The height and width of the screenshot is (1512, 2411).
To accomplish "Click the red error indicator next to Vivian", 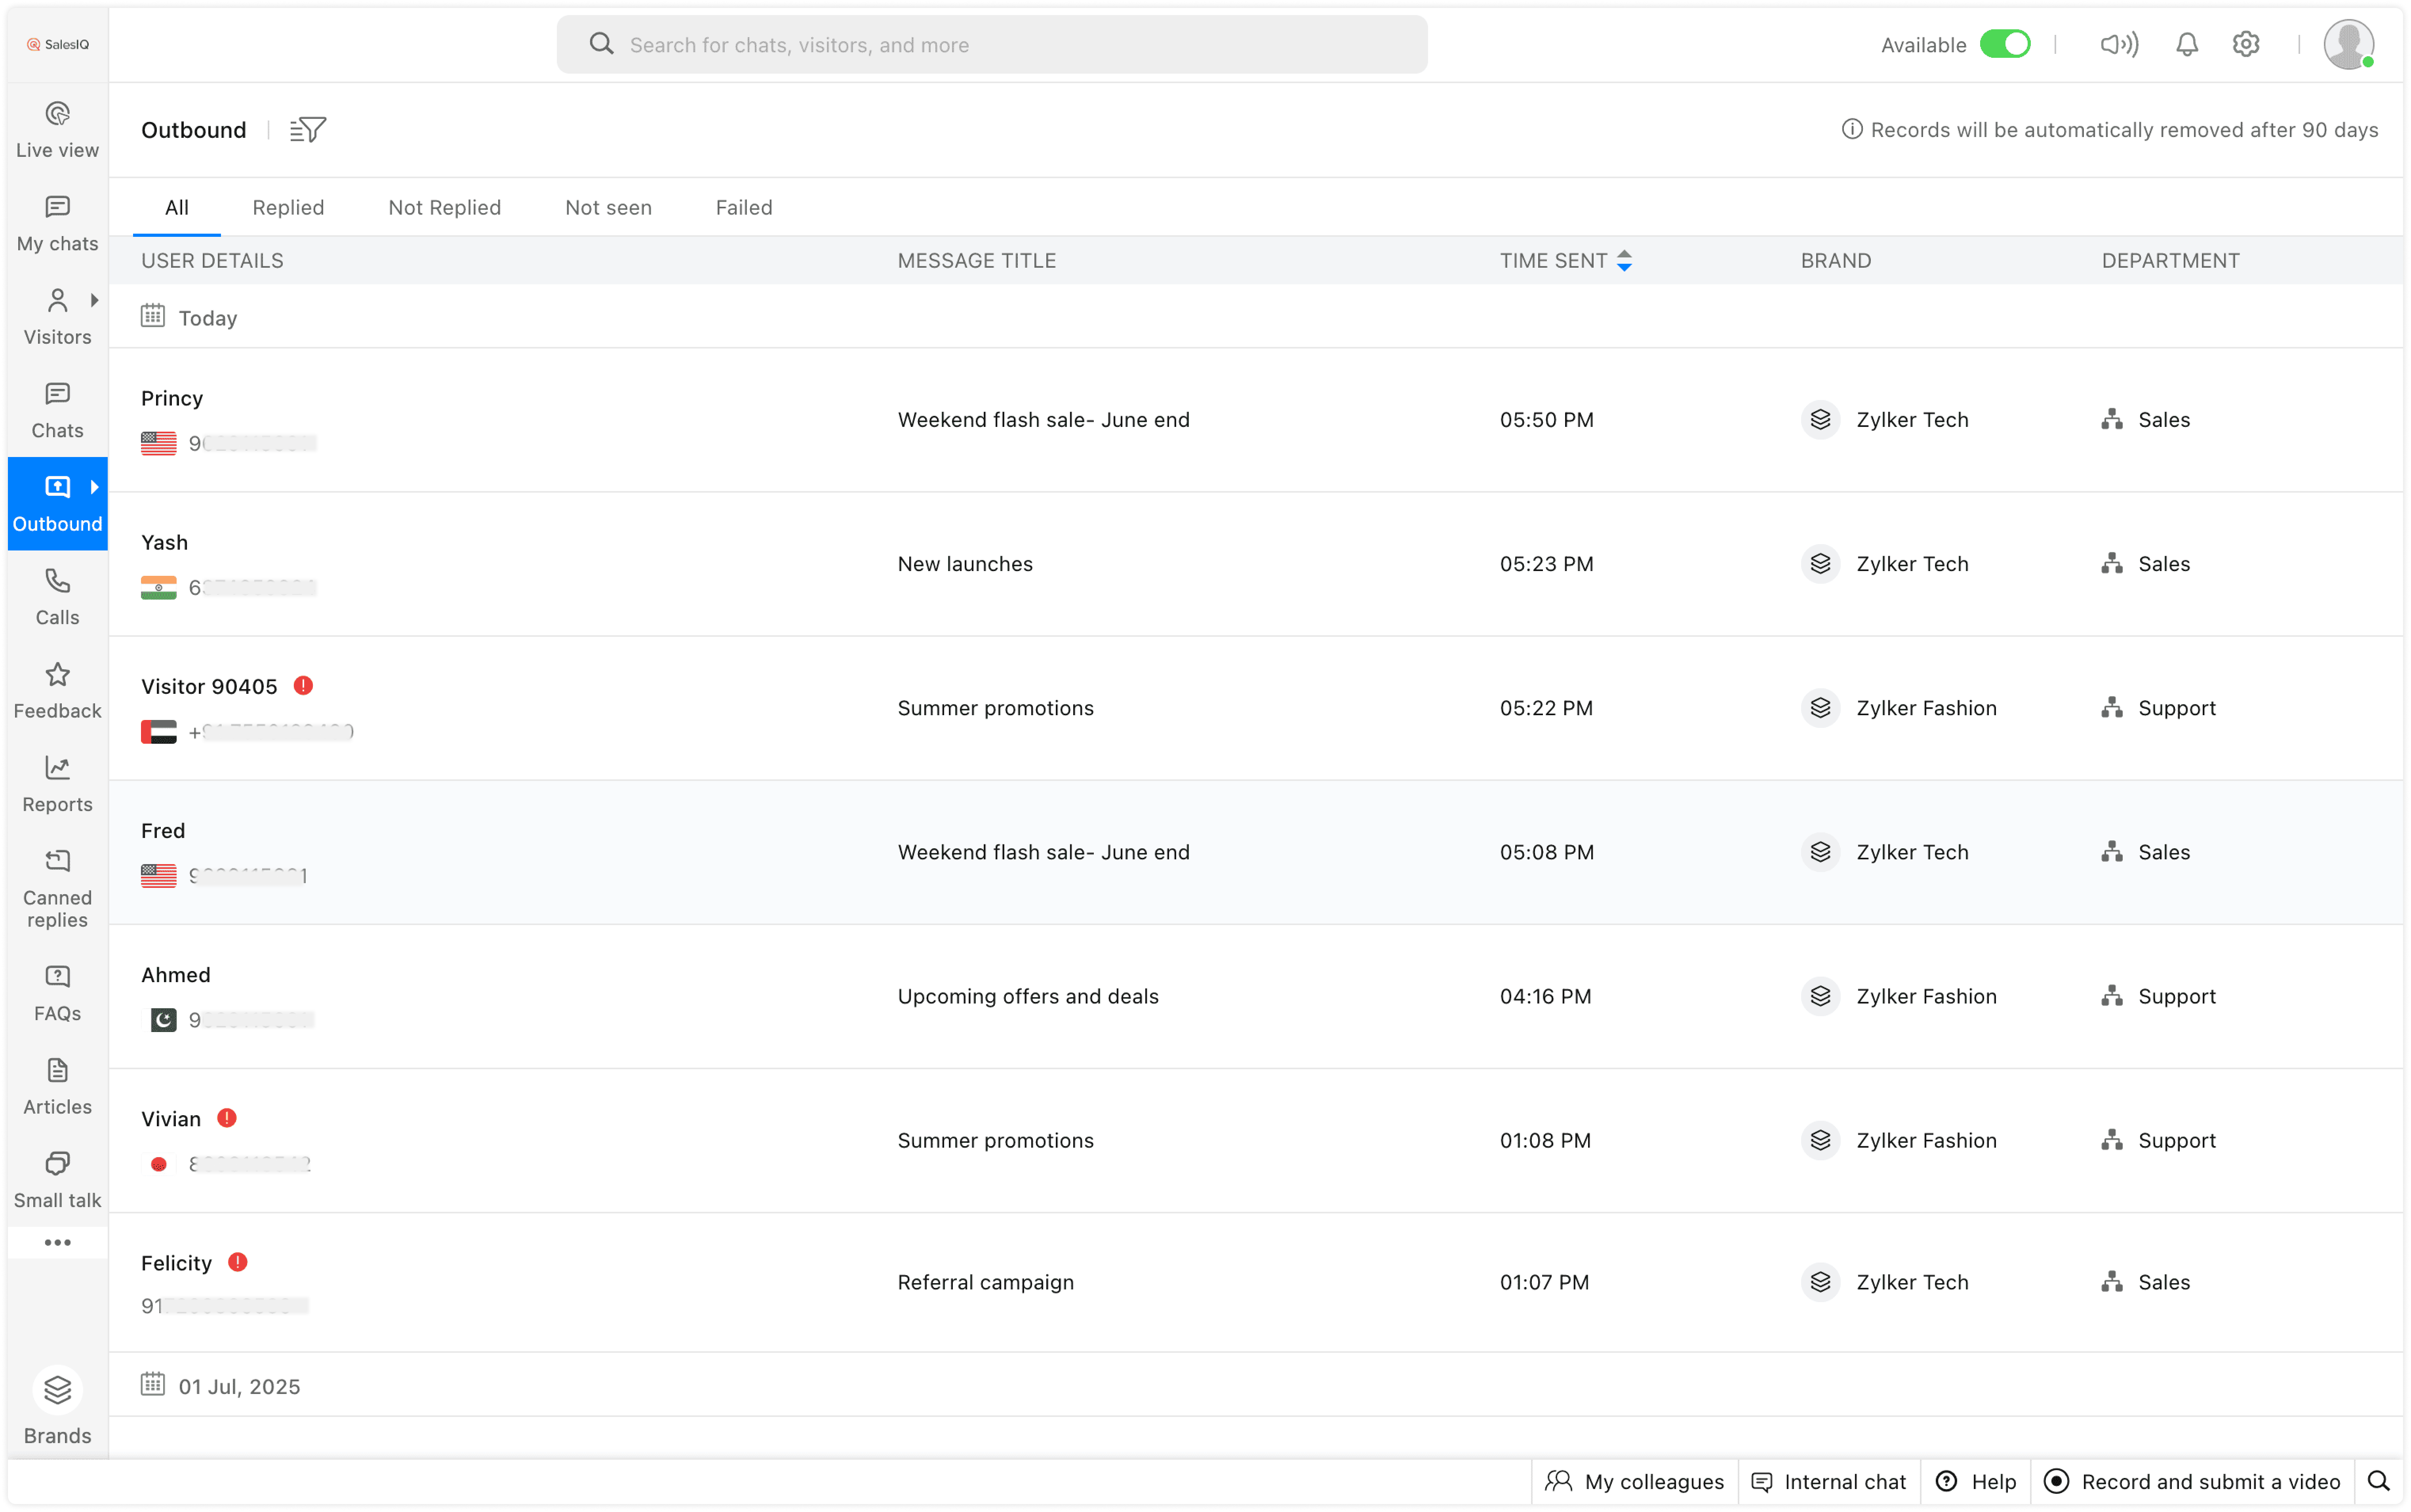I will point(227,1118).
